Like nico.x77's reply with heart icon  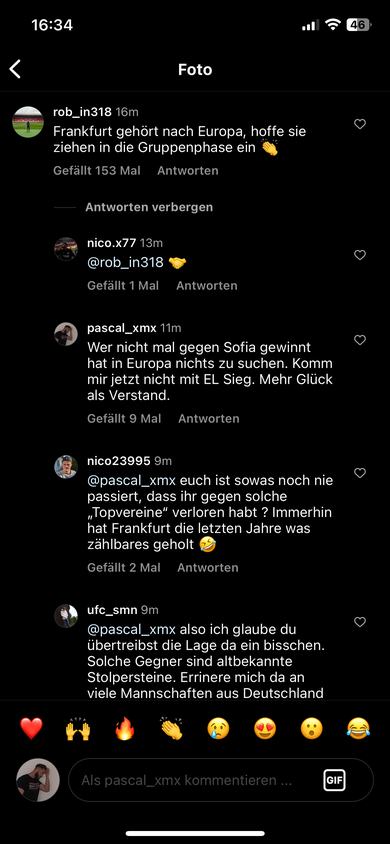pyautogui.click(x=360, y=255)
